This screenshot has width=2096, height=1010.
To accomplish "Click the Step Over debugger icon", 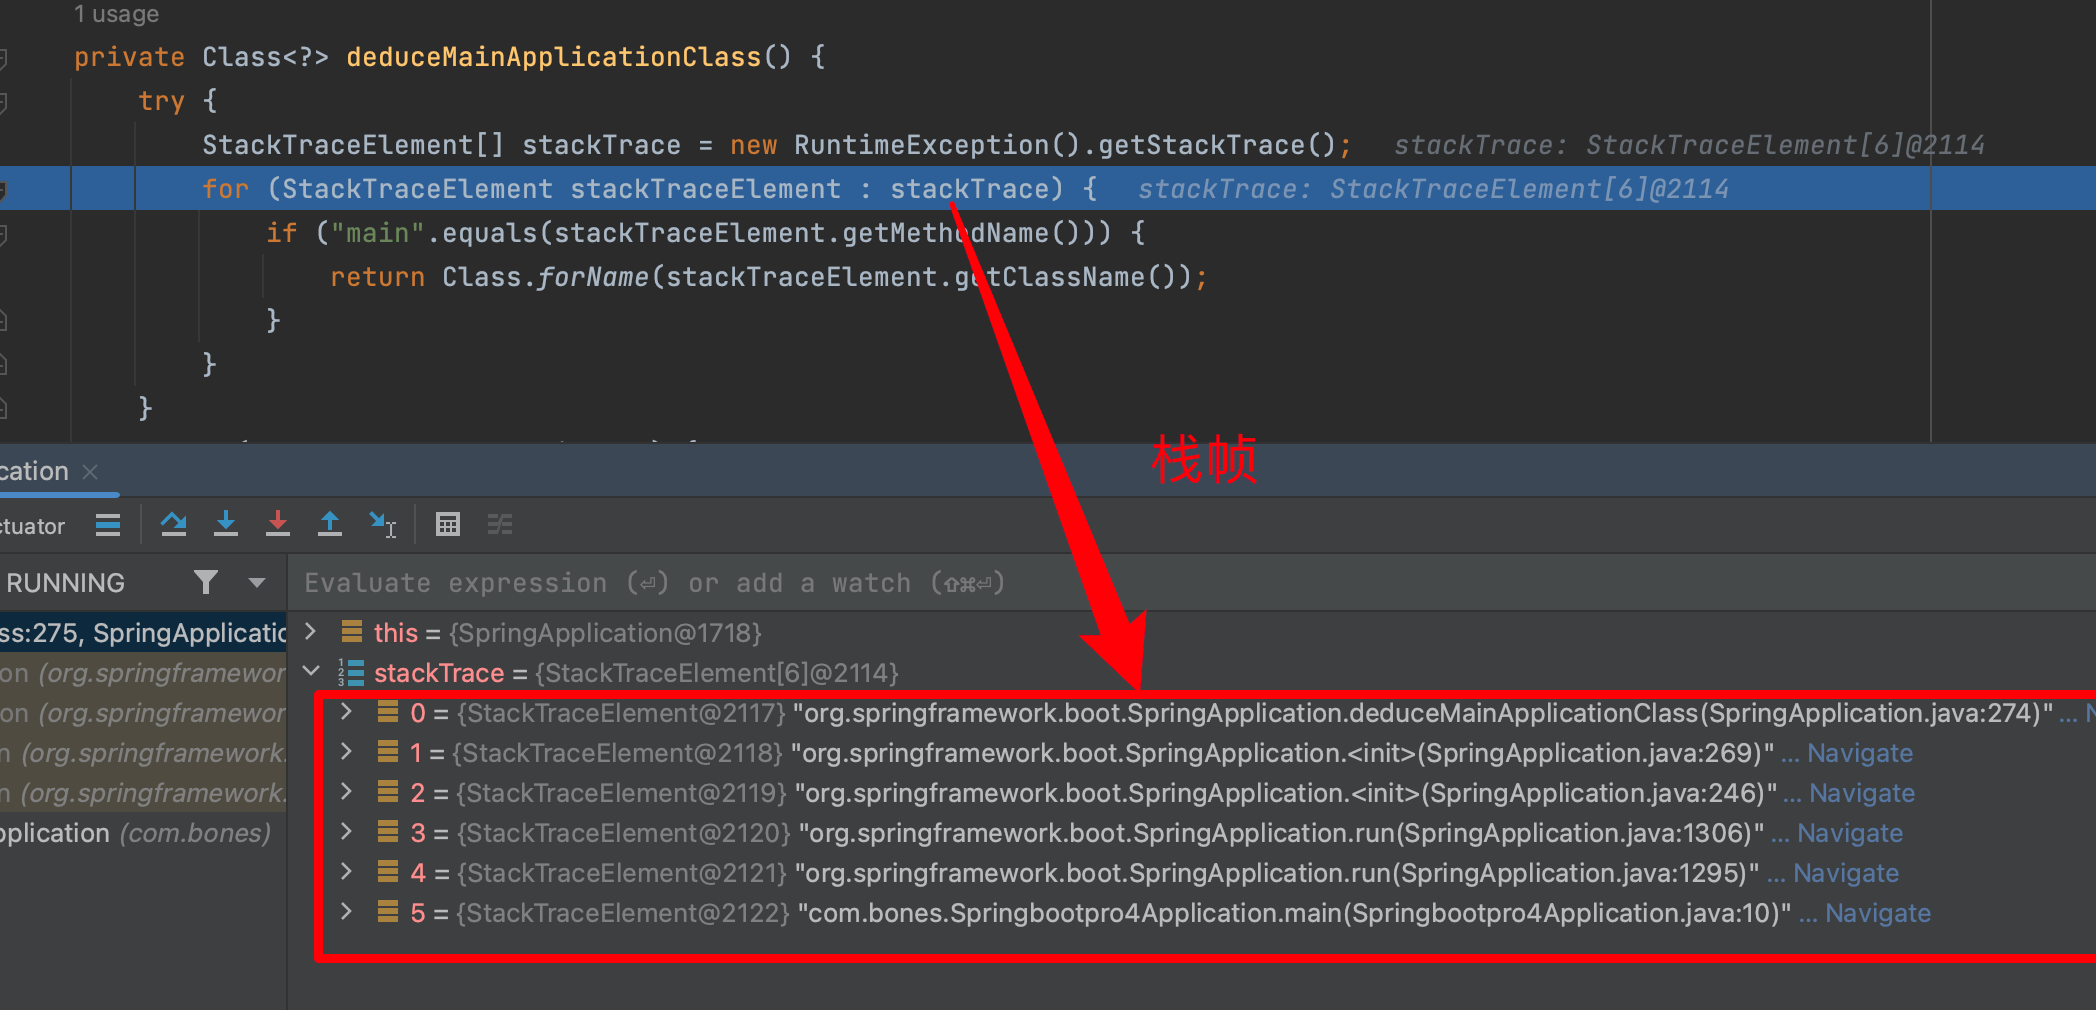I will 174,524.
